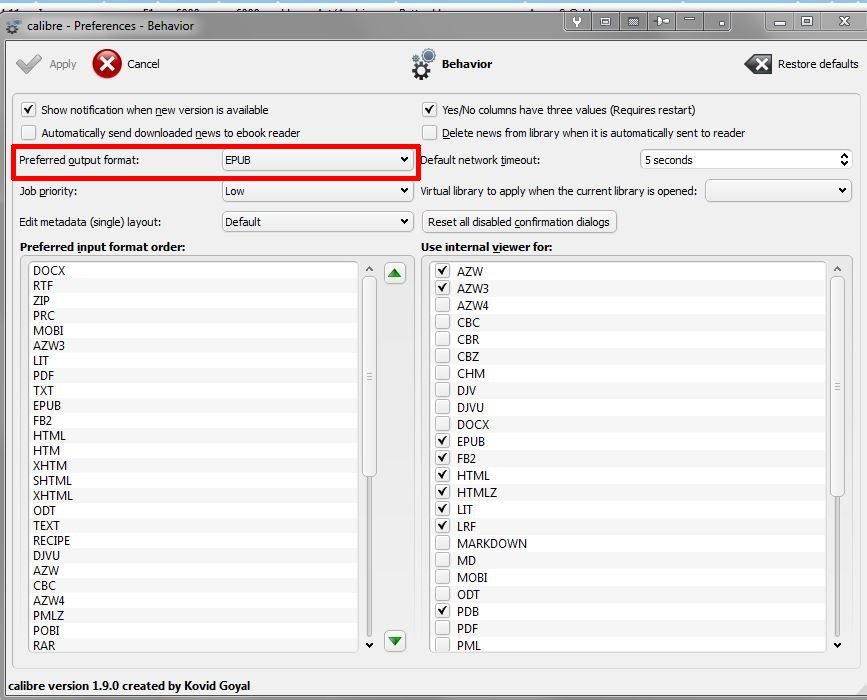
Task: Click the red X Cancel icon
Action: (x=107, y=64)
